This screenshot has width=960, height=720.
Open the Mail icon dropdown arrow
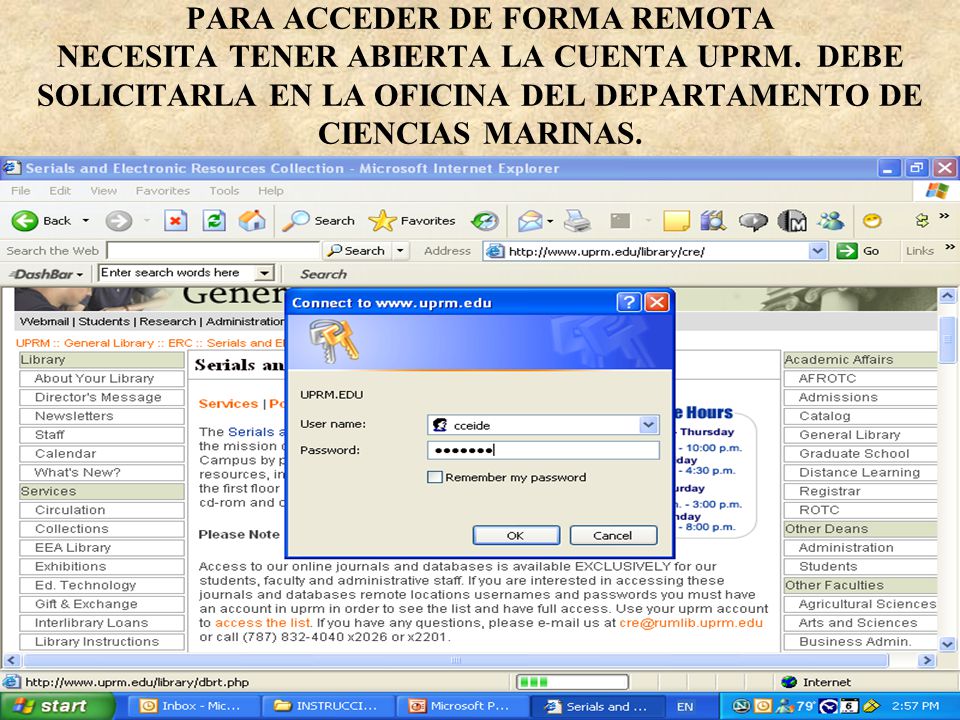[550, 221]
